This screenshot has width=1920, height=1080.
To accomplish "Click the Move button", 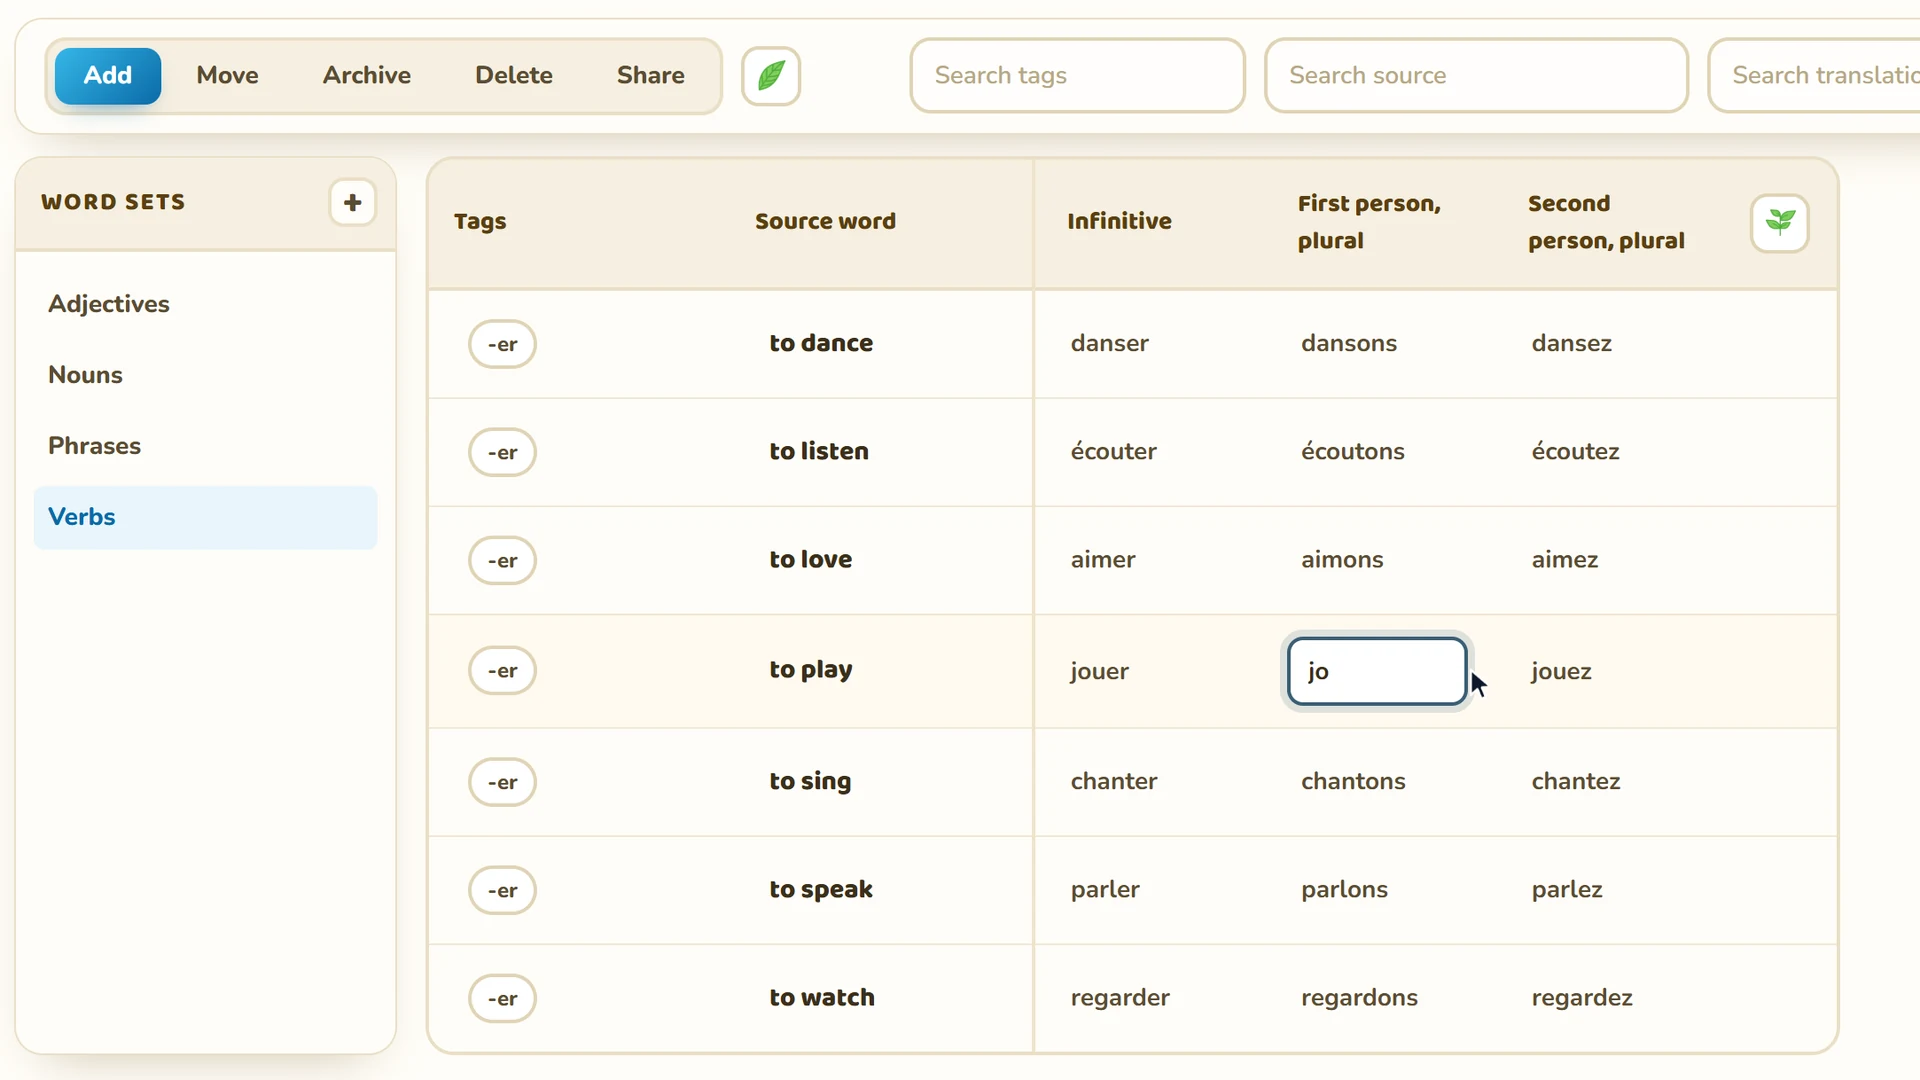I will [x=227, y=76].
